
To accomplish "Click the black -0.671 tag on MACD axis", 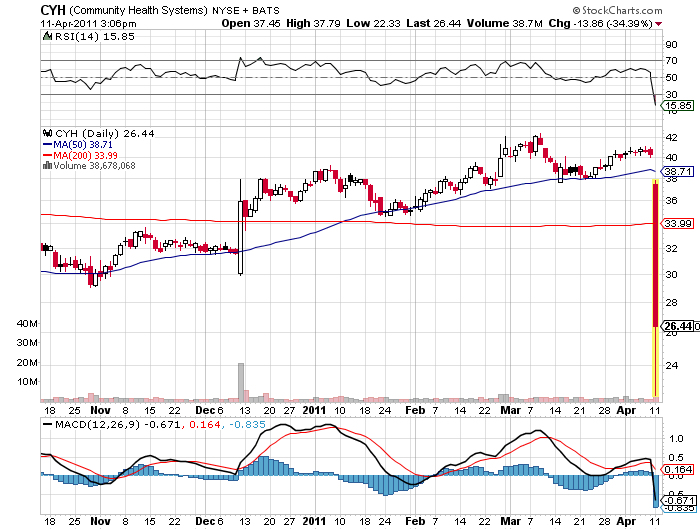I will [678, 501].
